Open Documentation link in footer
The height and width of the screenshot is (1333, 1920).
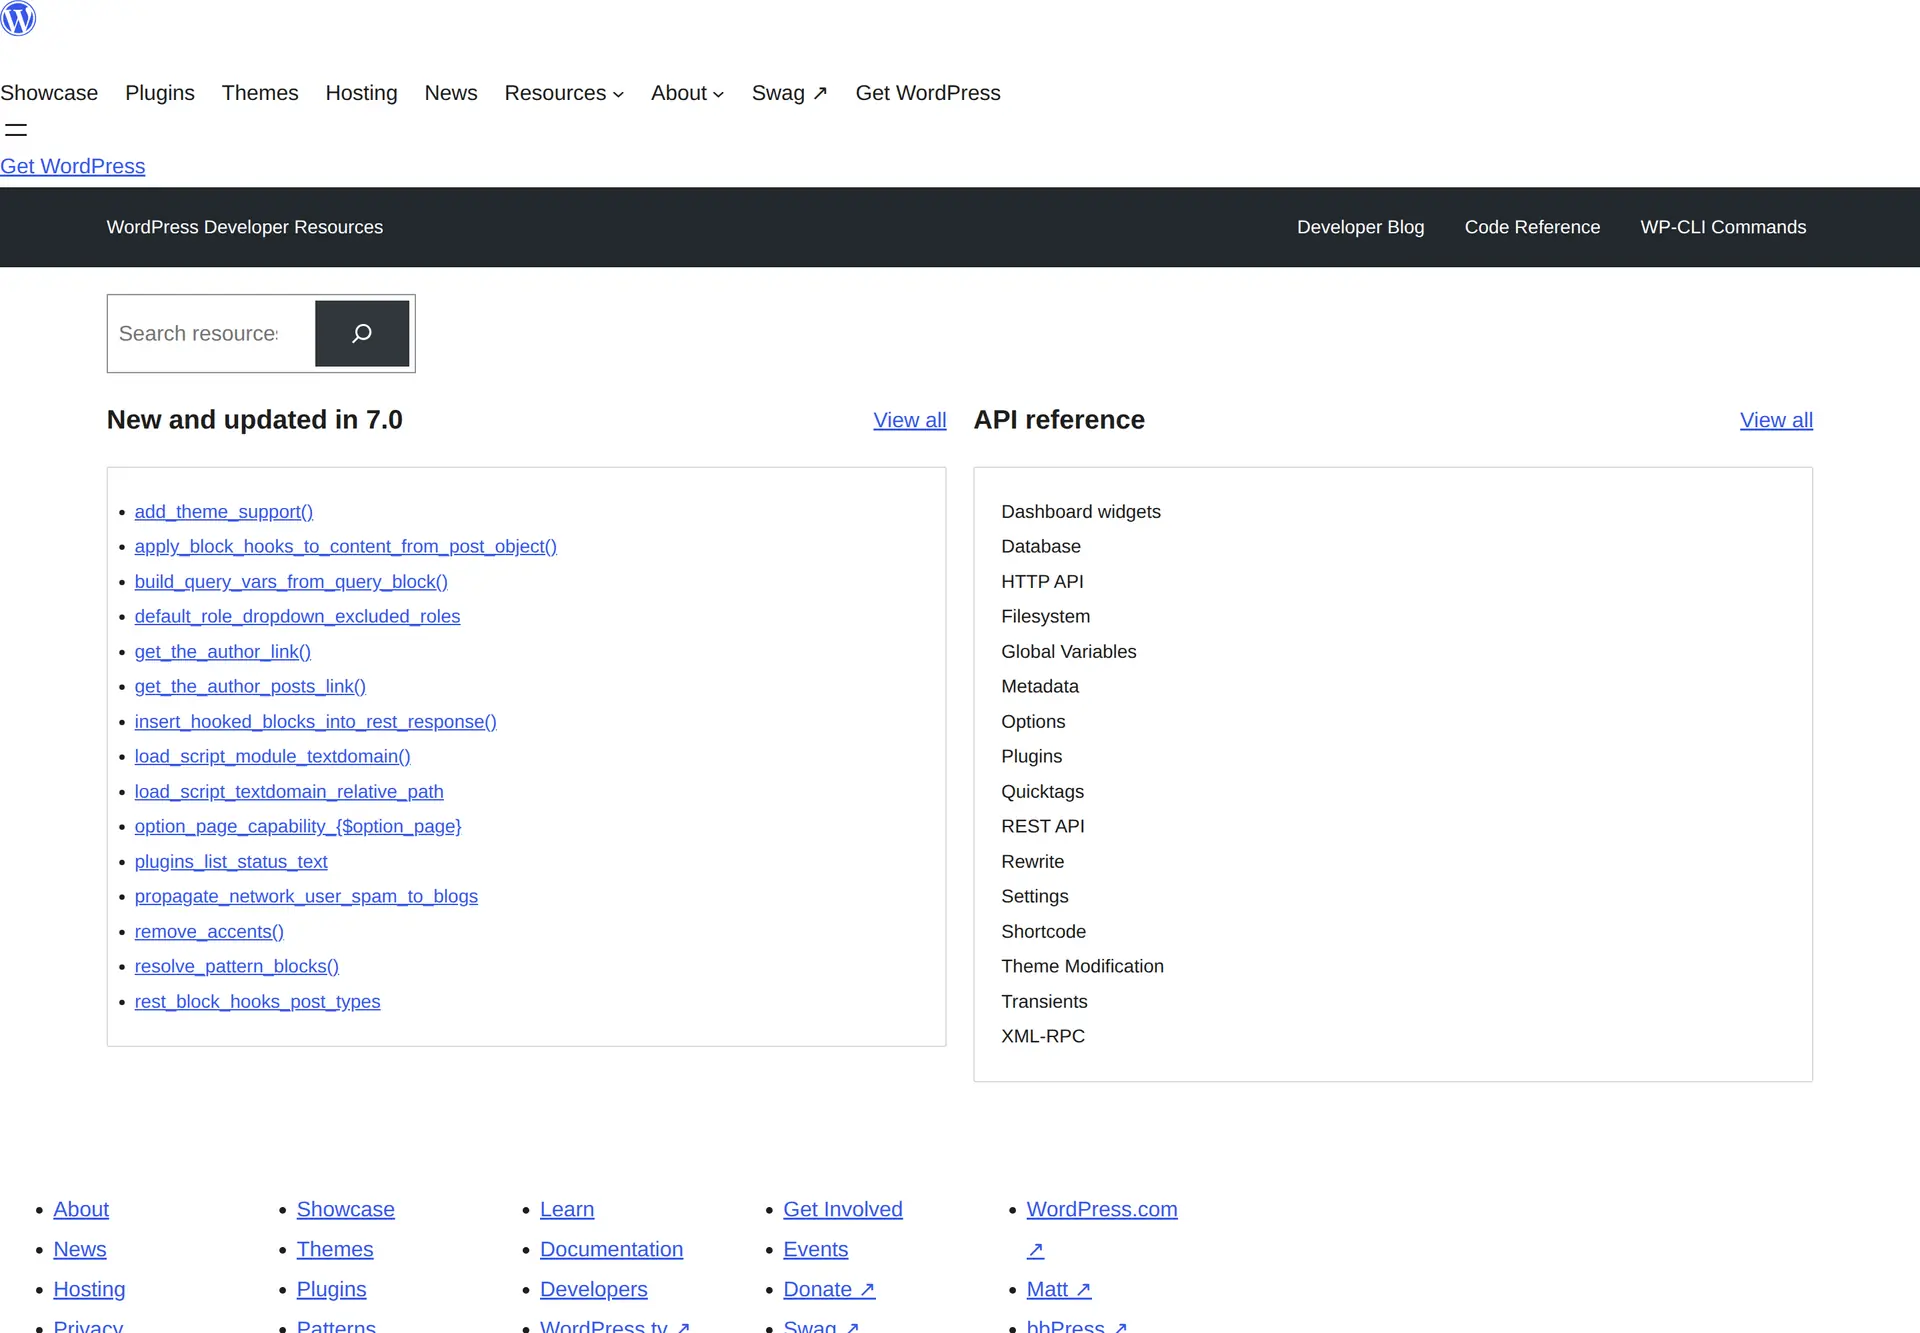click(x=612, y=1250)
